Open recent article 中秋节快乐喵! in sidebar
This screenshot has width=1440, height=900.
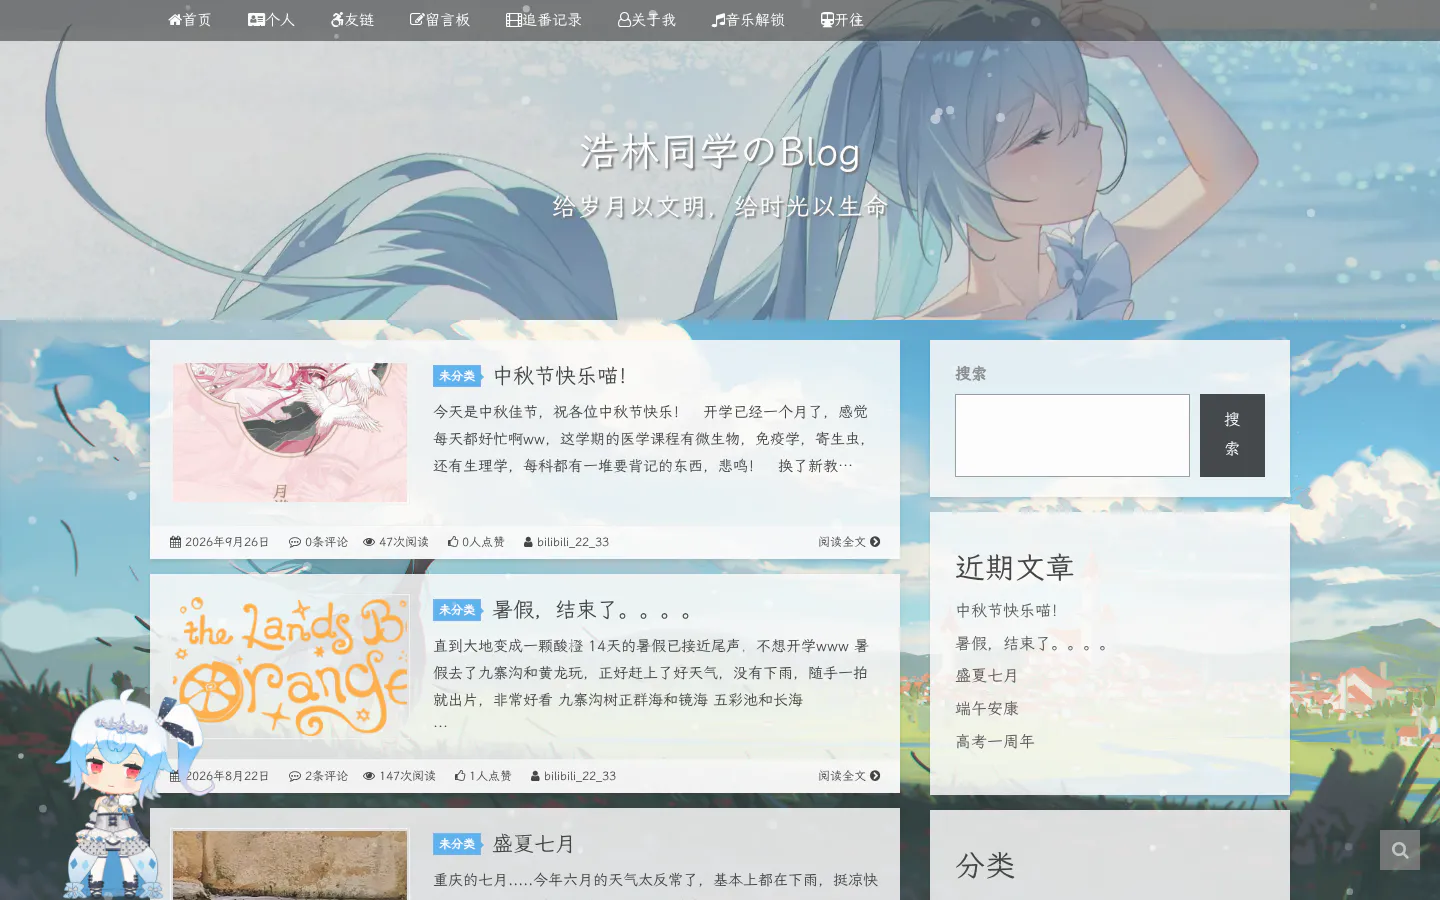1006,610
